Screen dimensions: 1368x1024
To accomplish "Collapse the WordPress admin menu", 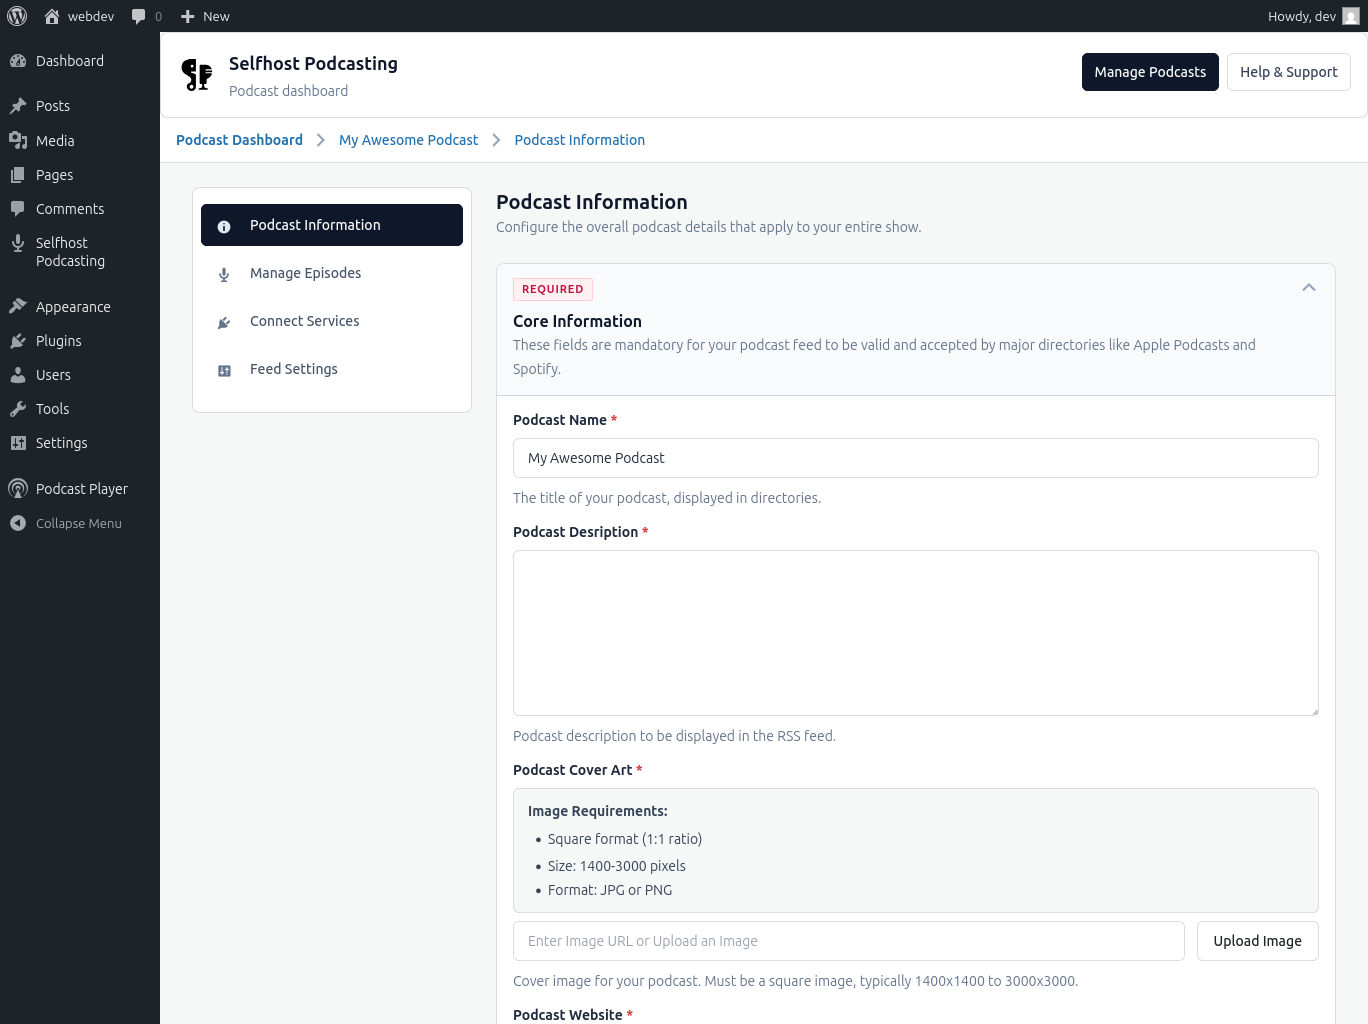I will click(x=66, y=523).
